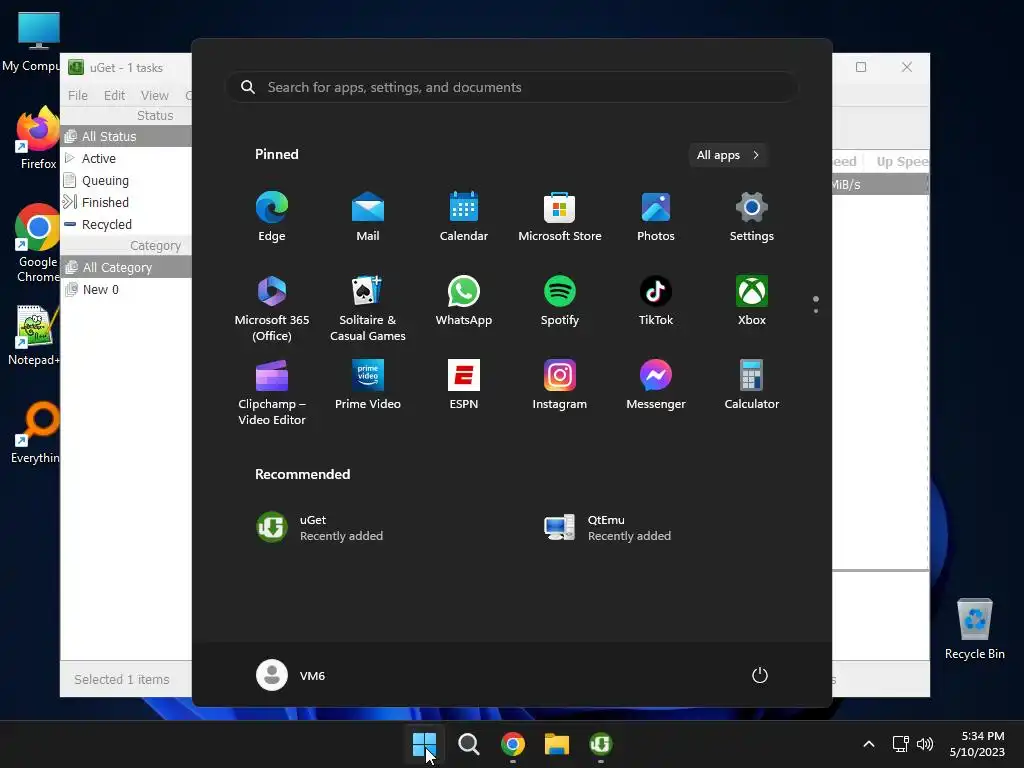Select Active status in uGet

tap(126, 159)
